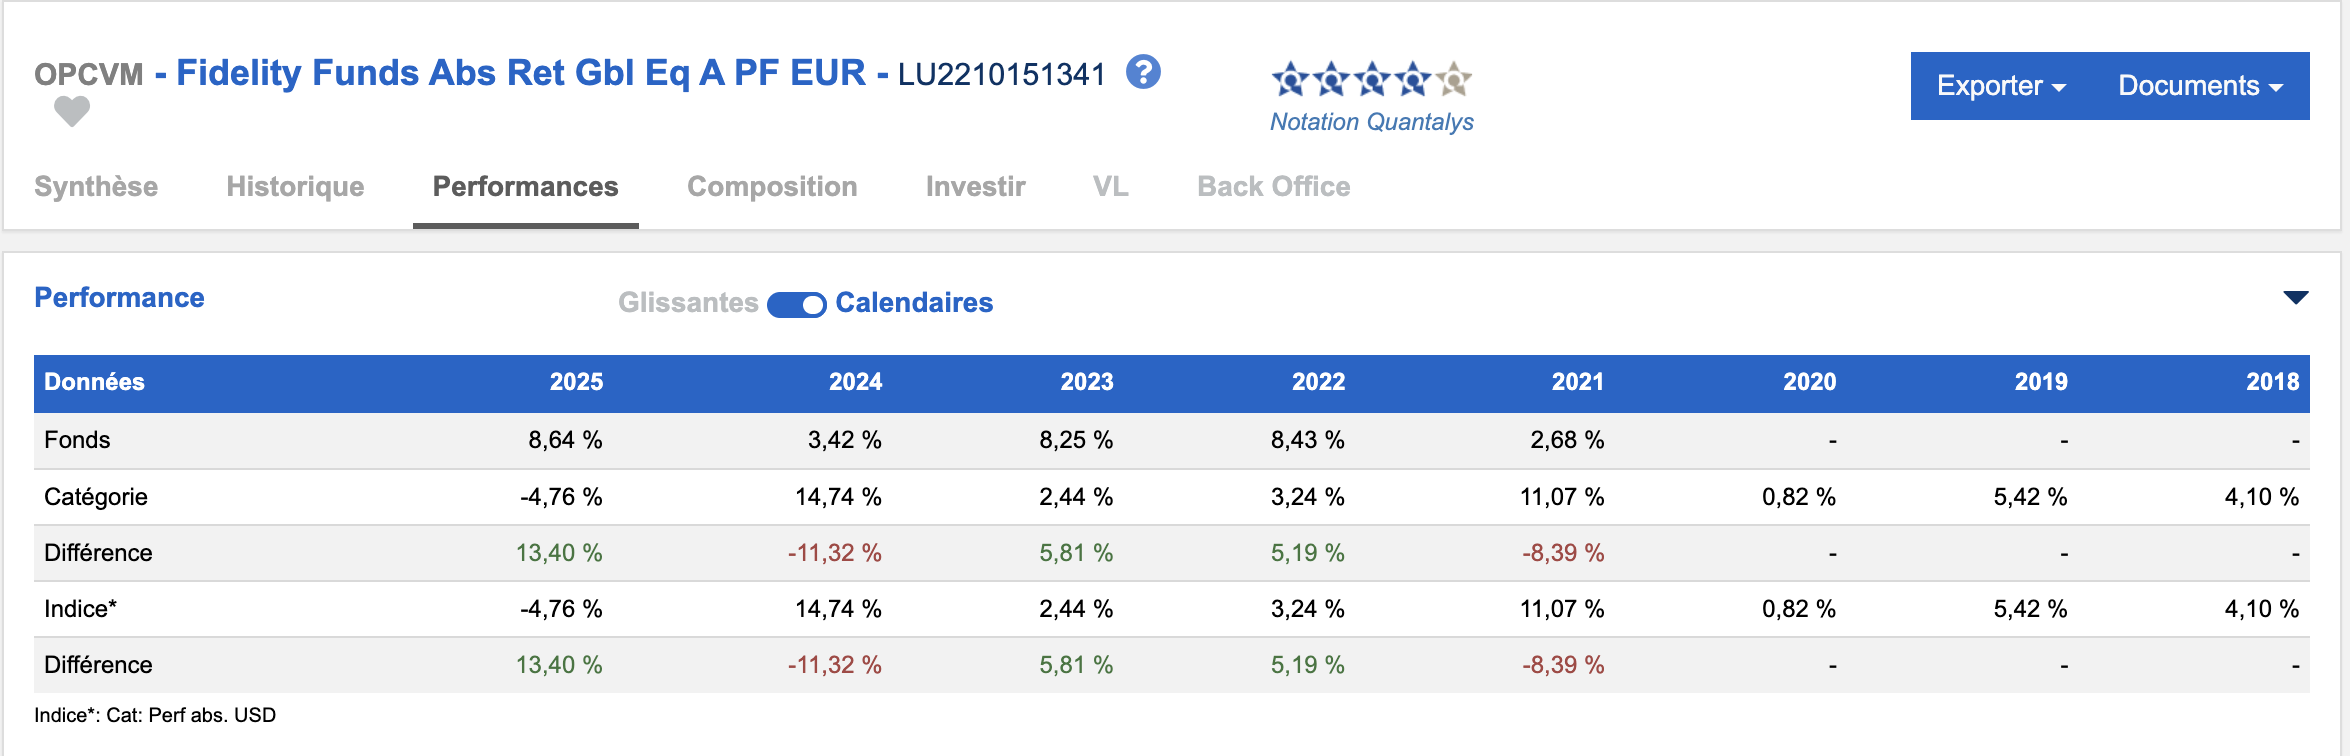Switch to the Synthèse tab

tap(96, 187)
